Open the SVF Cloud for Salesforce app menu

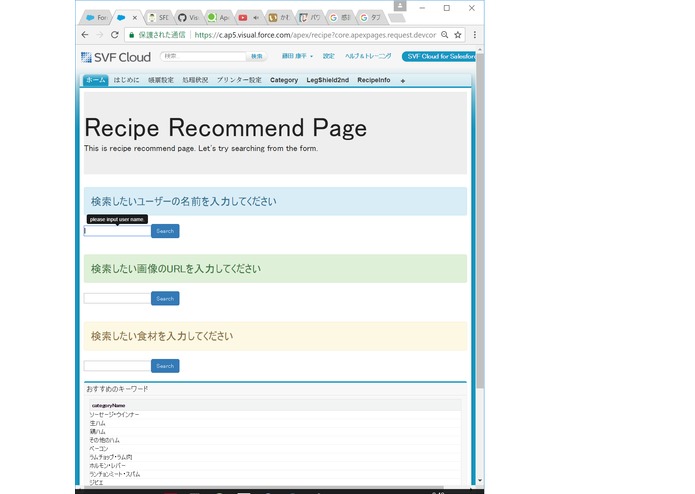(439, 56)
